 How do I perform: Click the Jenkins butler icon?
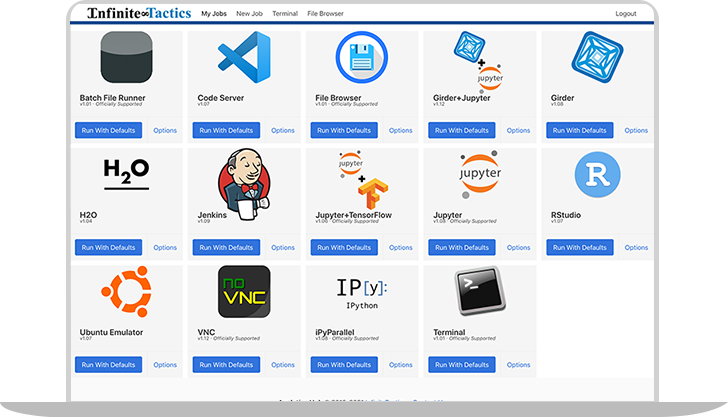[x=244, y=184]
